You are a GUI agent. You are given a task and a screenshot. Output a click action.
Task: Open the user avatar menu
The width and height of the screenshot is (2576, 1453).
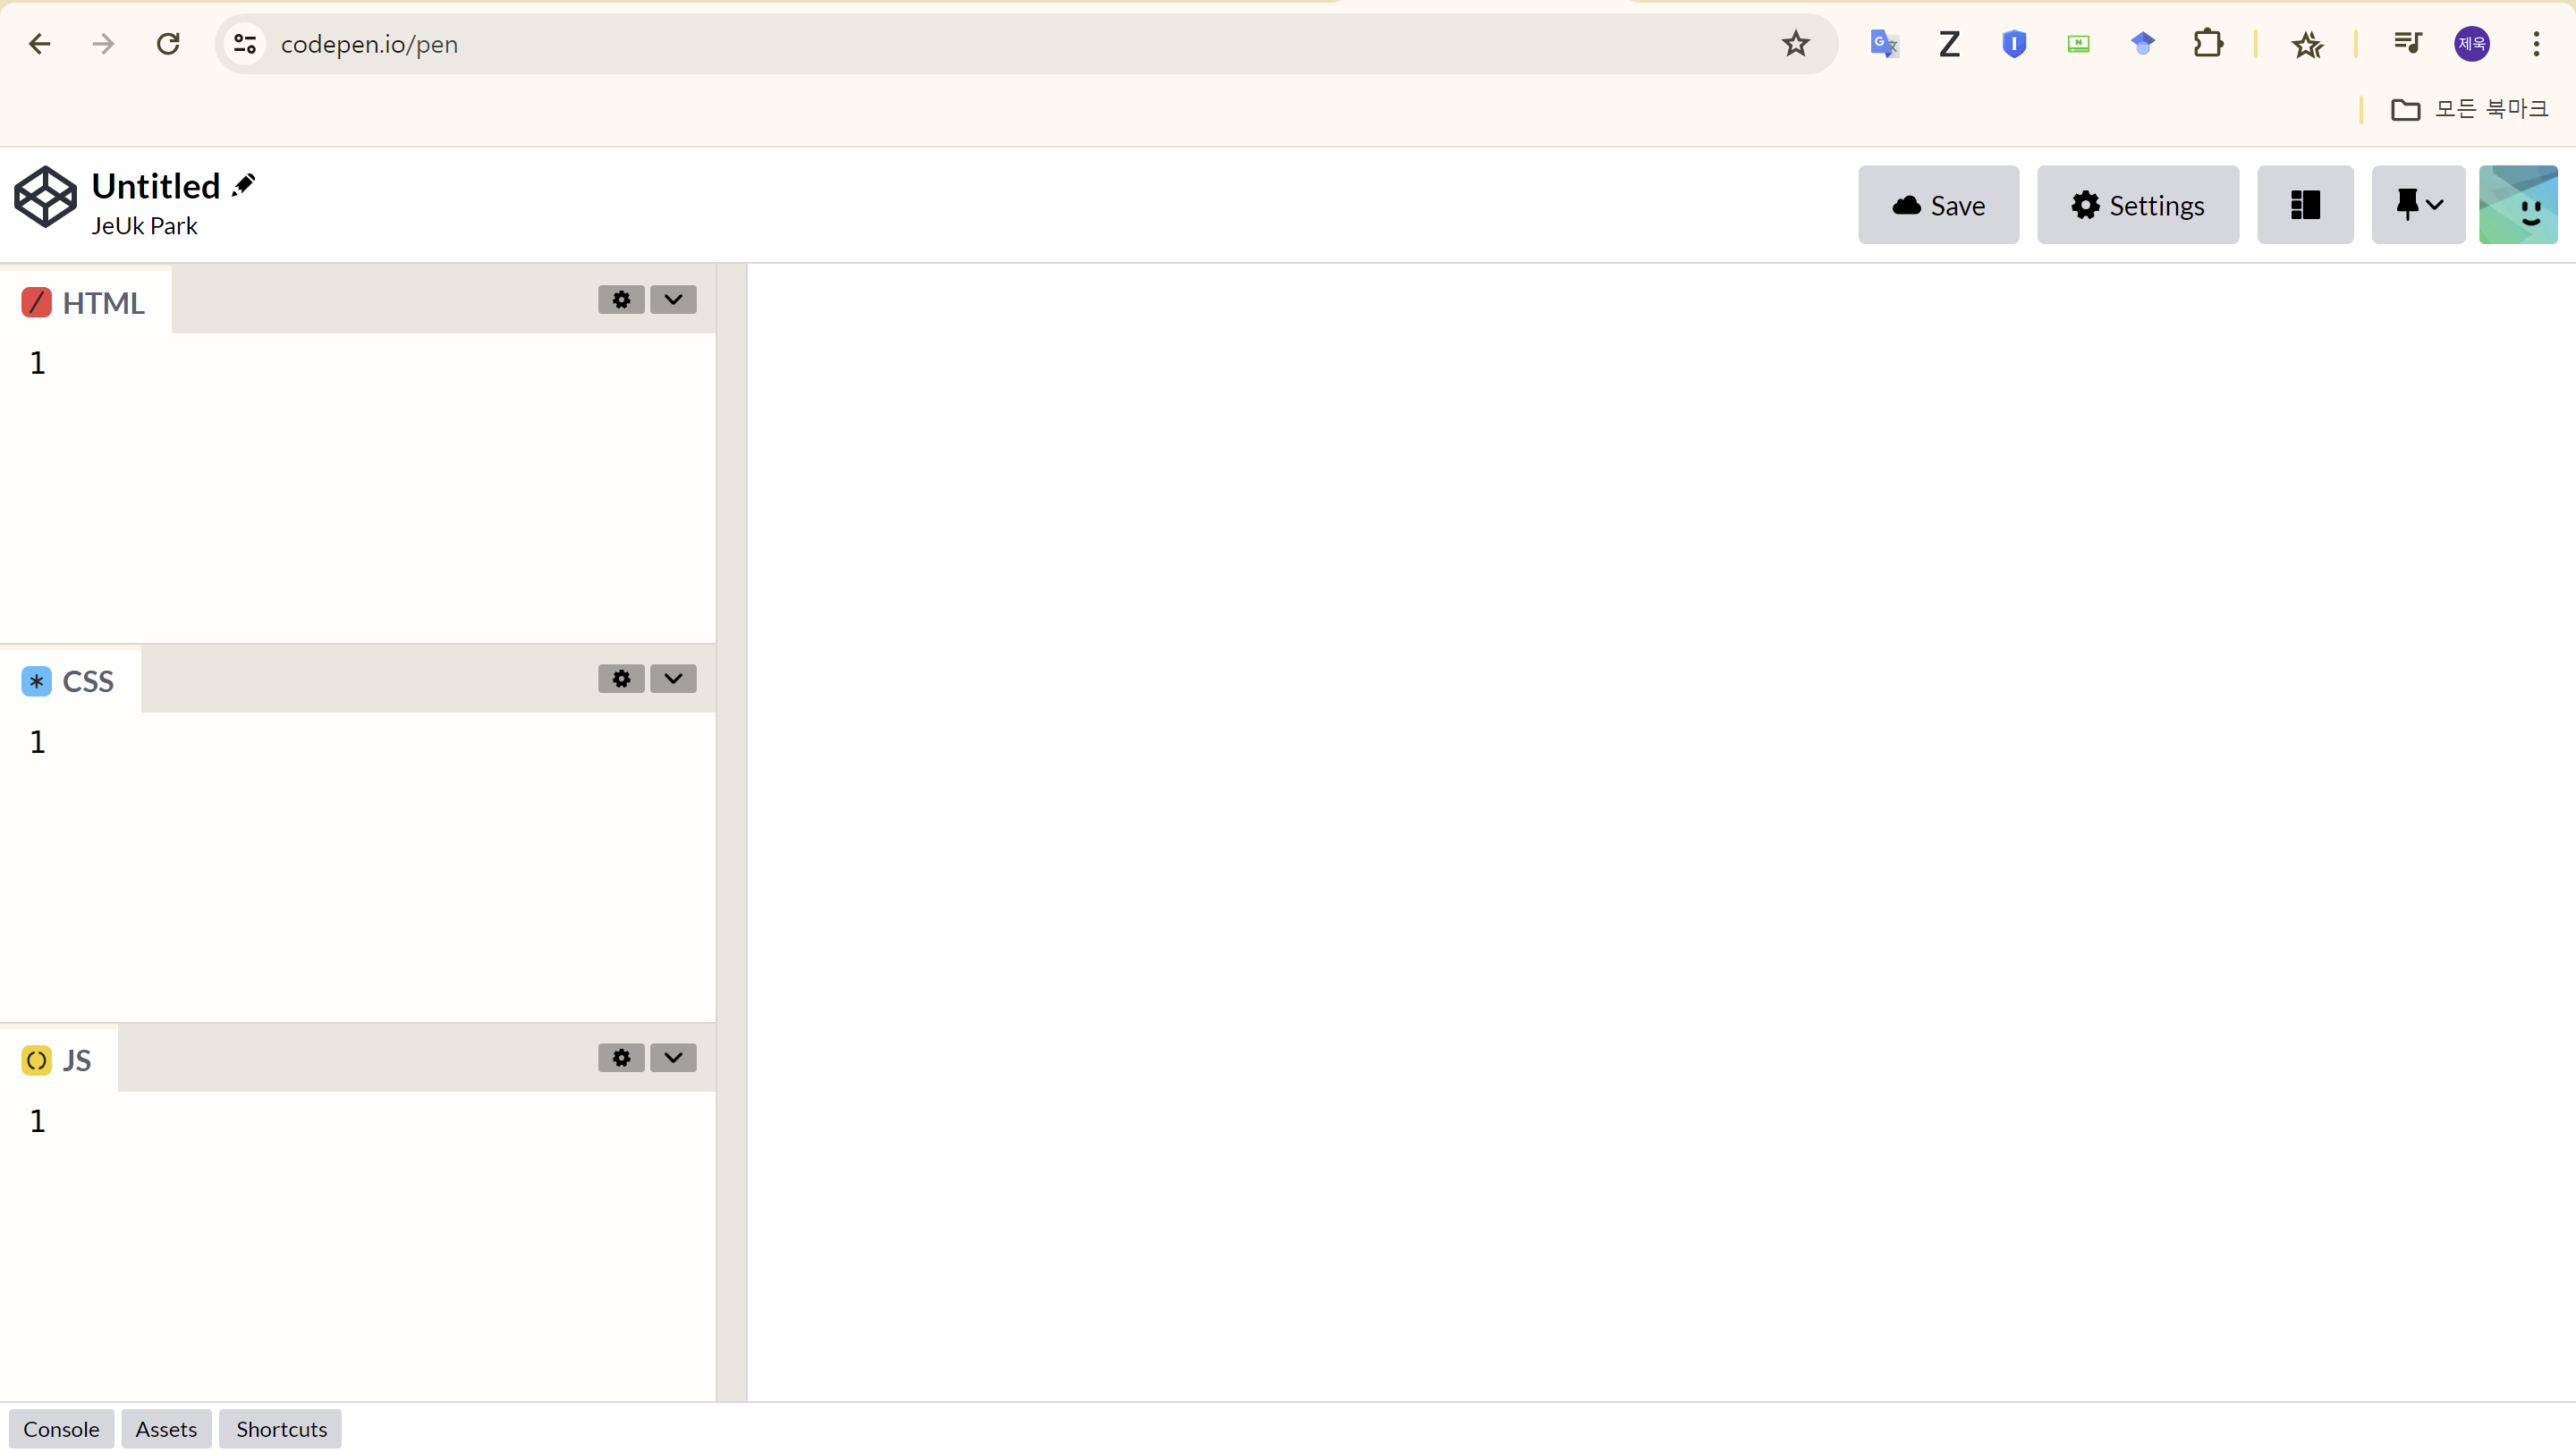[2517, 205]
